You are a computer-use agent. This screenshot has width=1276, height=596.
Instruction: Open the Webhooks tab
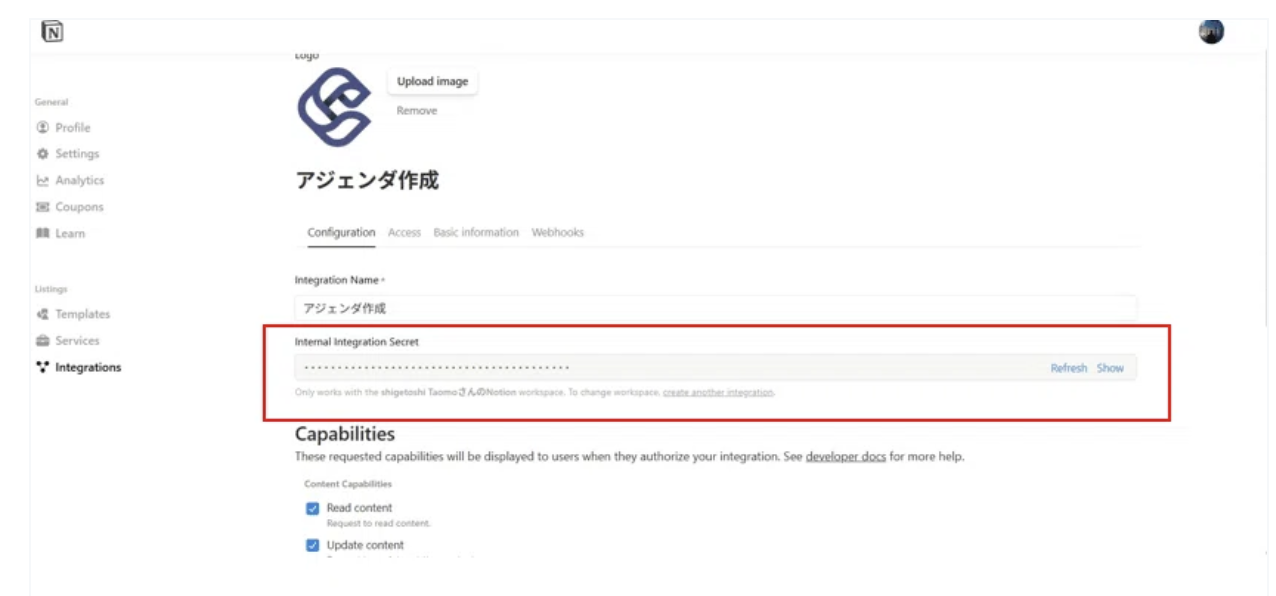tap(557, 232)
